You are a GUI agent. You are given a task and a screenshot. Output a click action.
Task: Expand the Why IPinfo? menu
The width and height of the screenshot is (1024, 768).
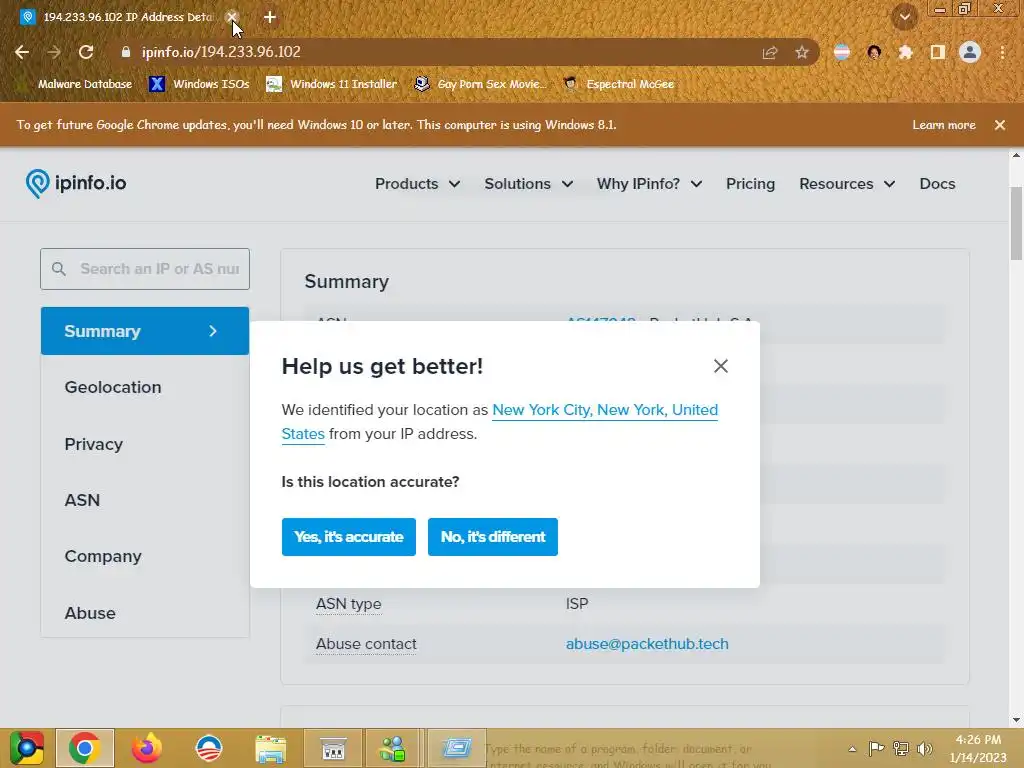(x=649, y=184)
